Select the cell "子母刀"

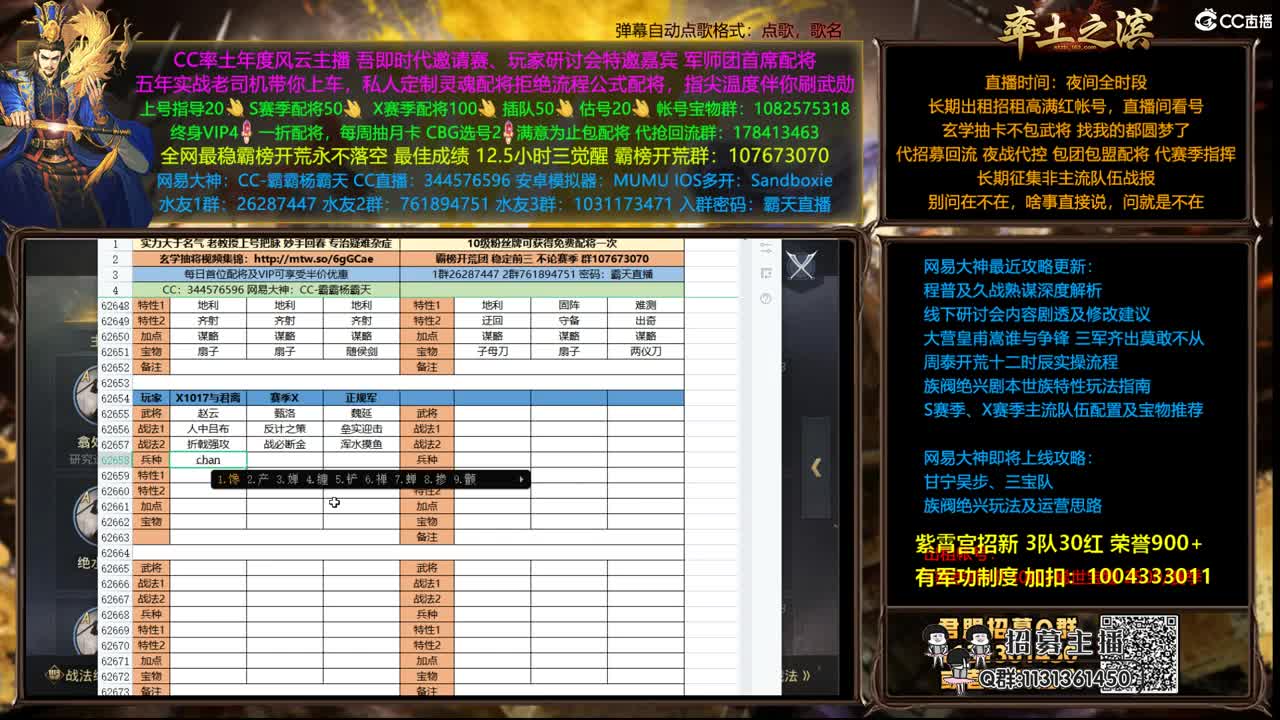[492, 352]
